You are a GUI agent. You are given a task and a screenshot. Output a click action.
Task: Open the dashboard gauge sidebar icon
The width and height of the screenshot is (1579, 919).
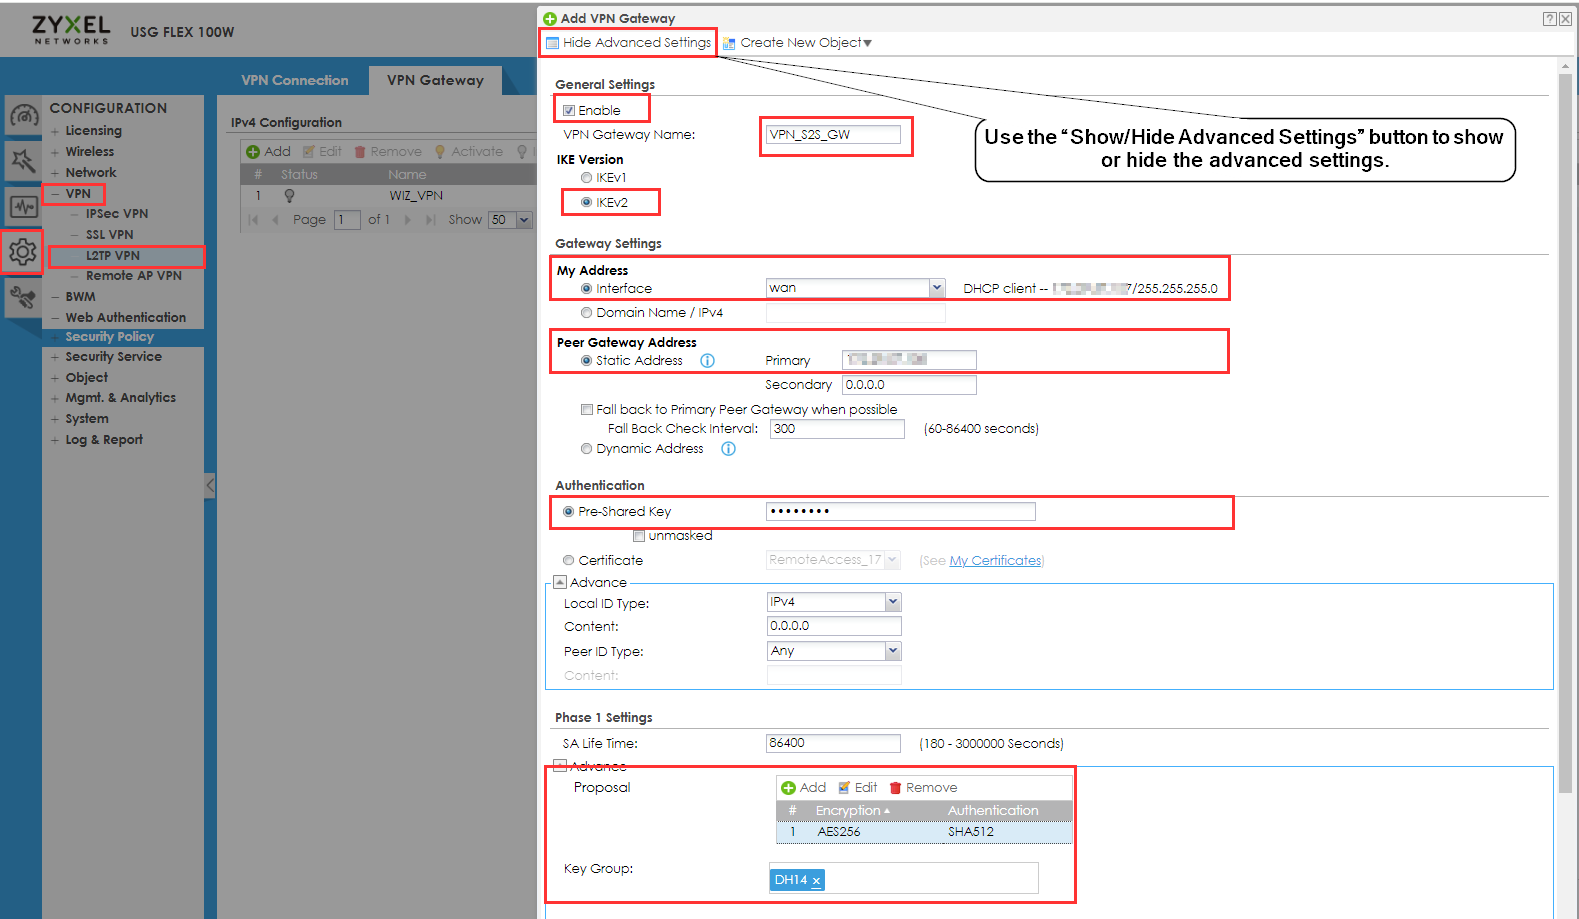tap(24, 116)
